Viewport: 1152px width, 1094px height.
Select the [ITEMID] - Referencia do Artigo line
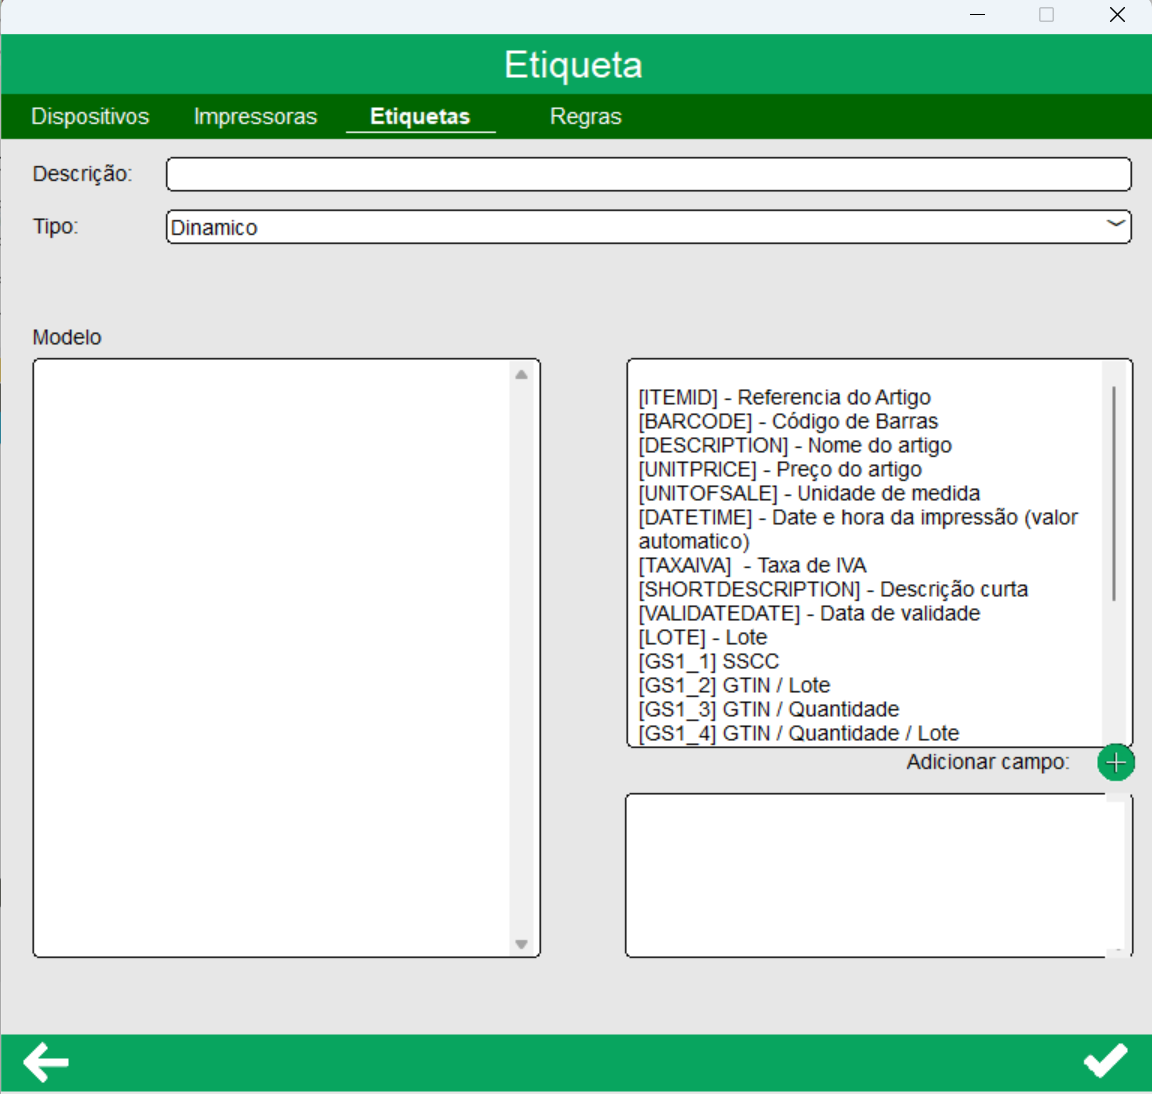coord(784,397)
